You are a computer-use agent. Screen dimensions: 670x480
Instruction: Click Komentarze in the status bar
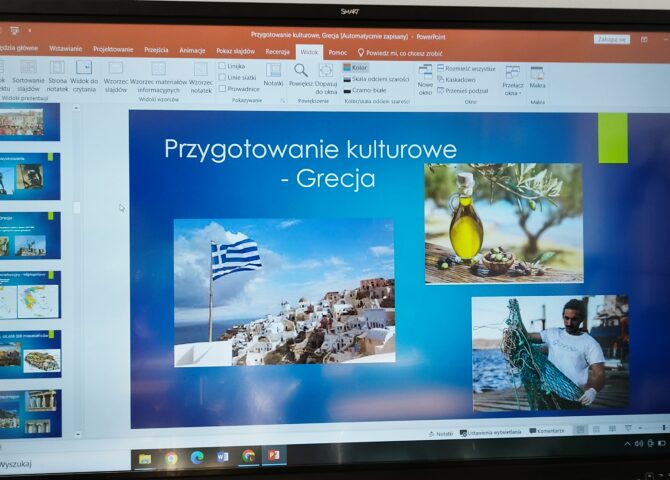pyautogui.click(x=546, y=431)
